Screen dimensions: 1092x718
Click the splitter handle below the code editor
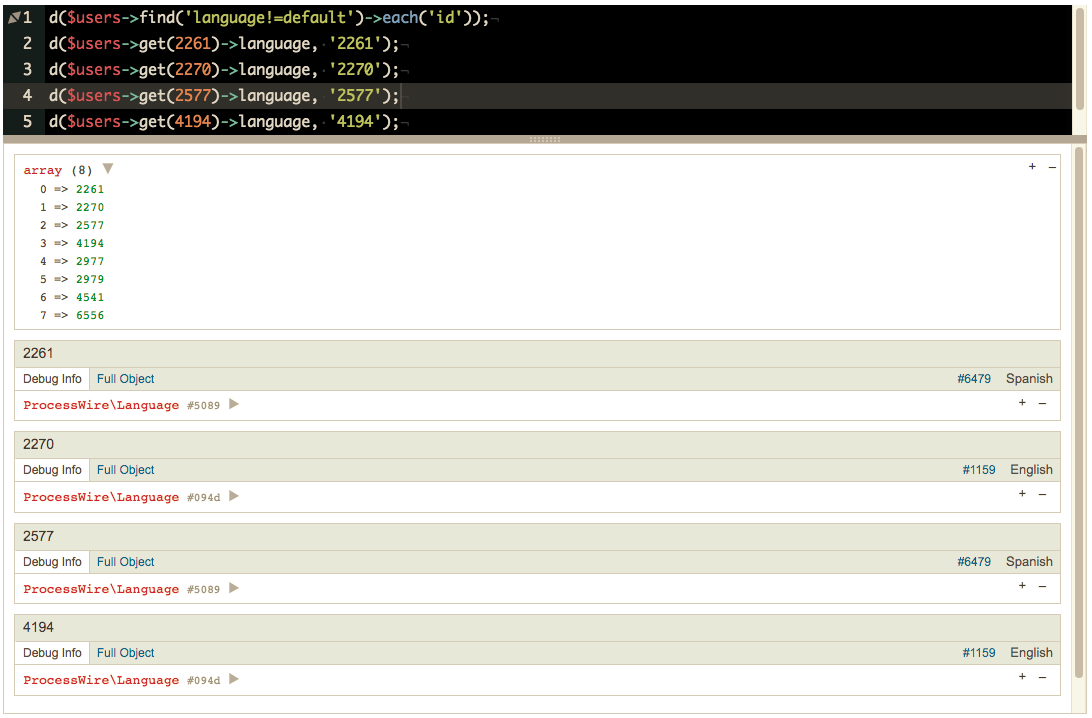coord(546,140)
